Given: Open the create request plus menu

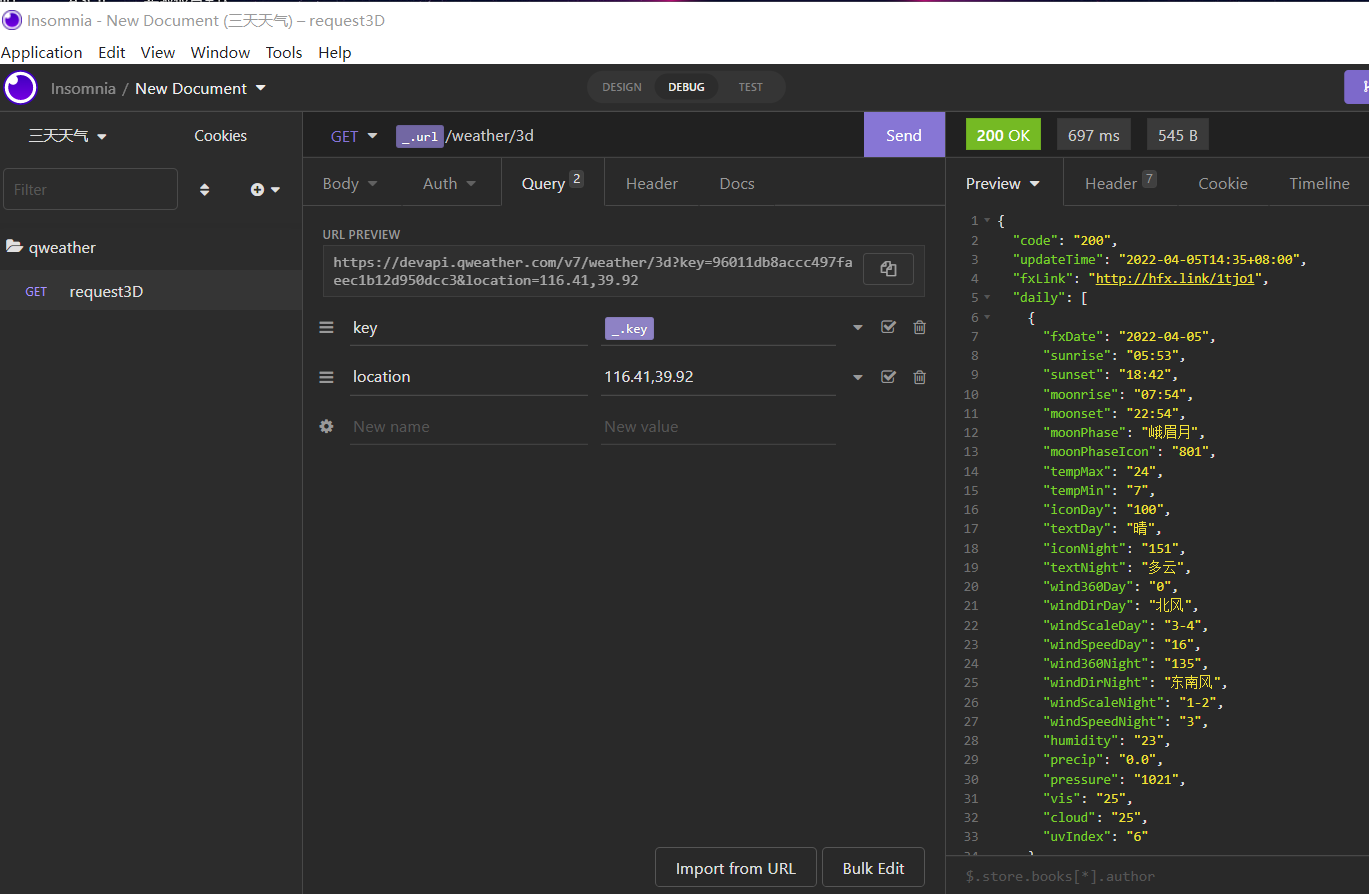Looking at the screenshot, I should (x=265, y=189).
